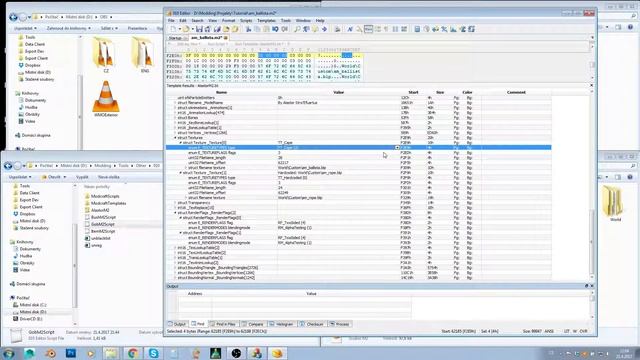Open Google Chrome from the taskbar
The image size is (640, 360).
click(x=132, y=353)
